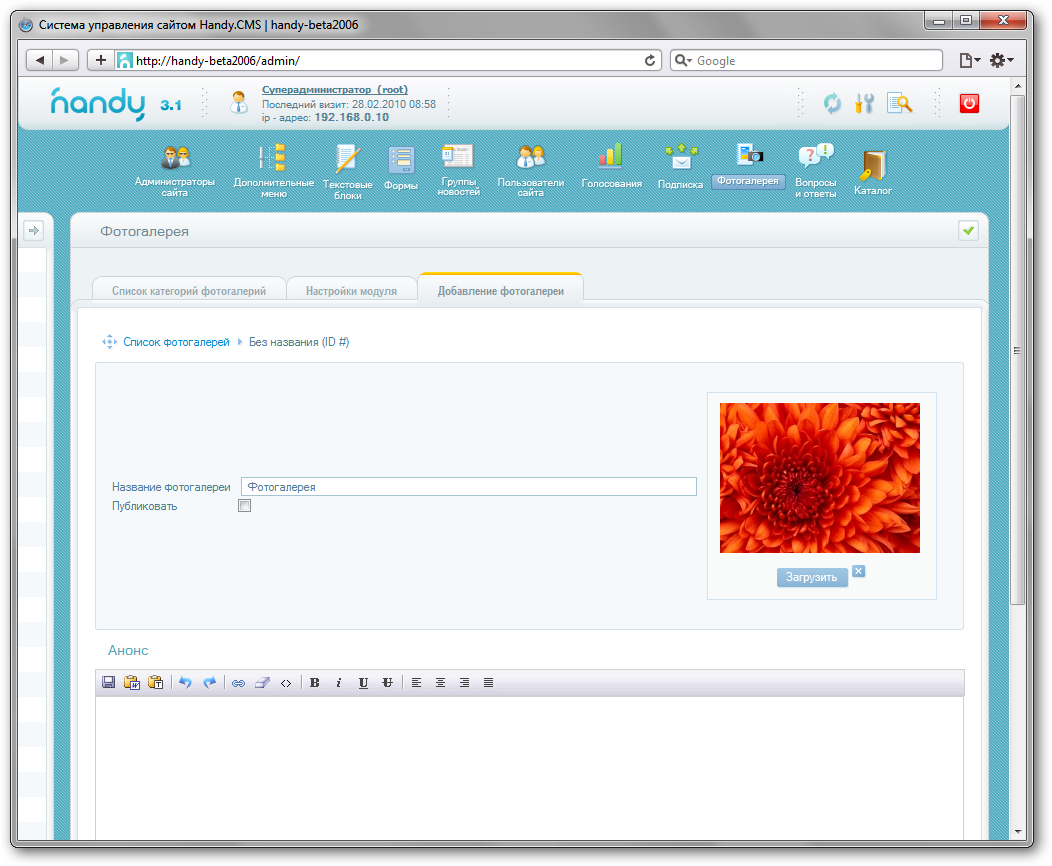Image resolution: width=1052 pixels, height=866 pixels.
Task: Toggle the Публиковать checkbox
Action: (x=244, y=506)
